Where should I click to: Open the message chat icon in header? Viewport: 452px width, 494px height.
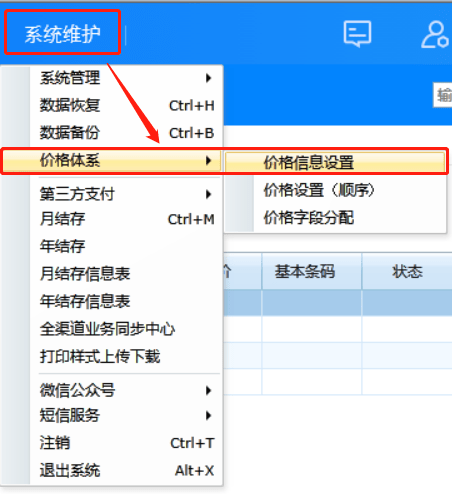(x=357, y=33)
